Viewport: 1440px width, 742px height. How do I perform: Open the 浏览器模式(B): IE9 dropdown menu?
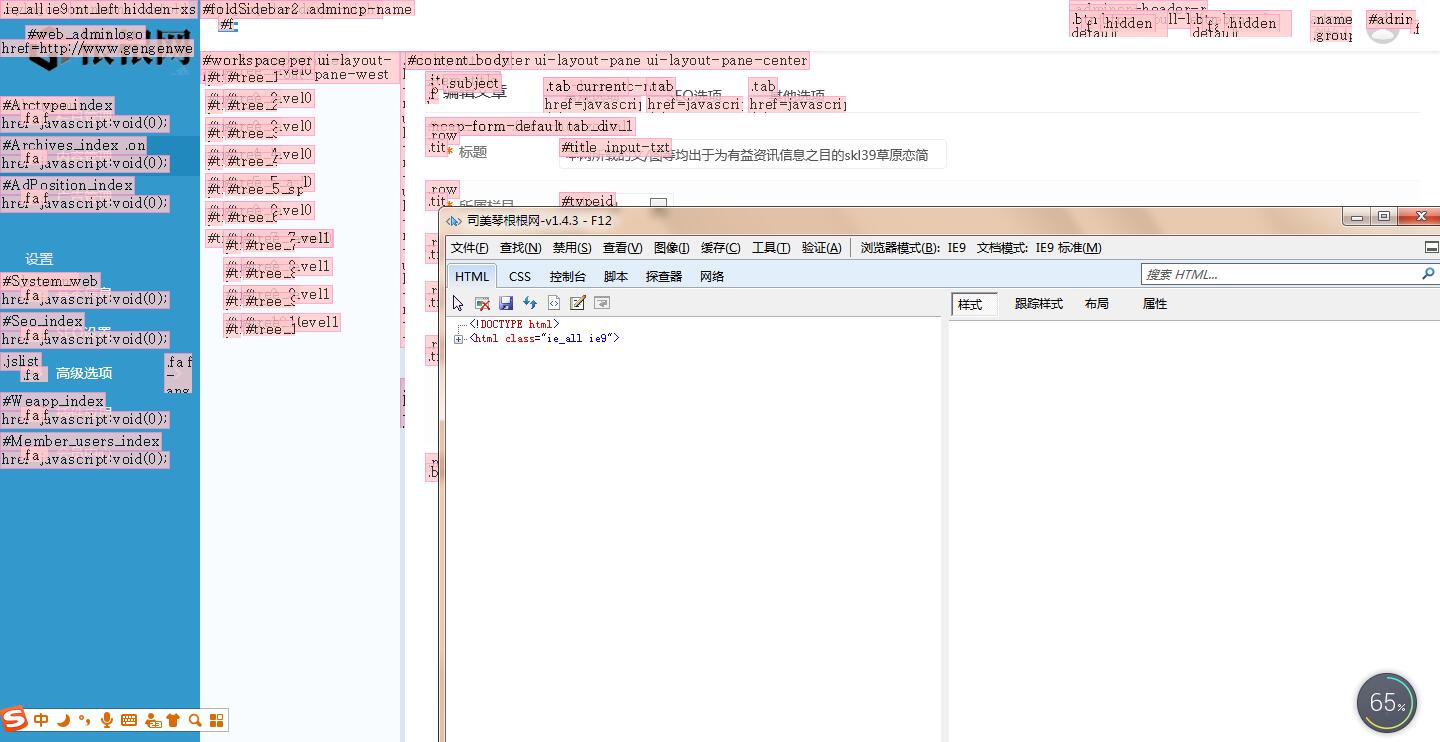[913, 248]
